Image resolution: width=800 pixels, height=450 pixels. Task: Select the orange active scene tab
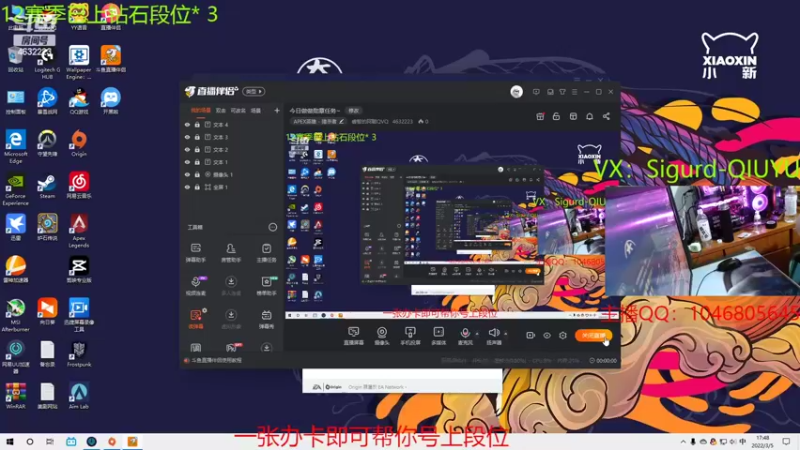click(x=201, y=110)
